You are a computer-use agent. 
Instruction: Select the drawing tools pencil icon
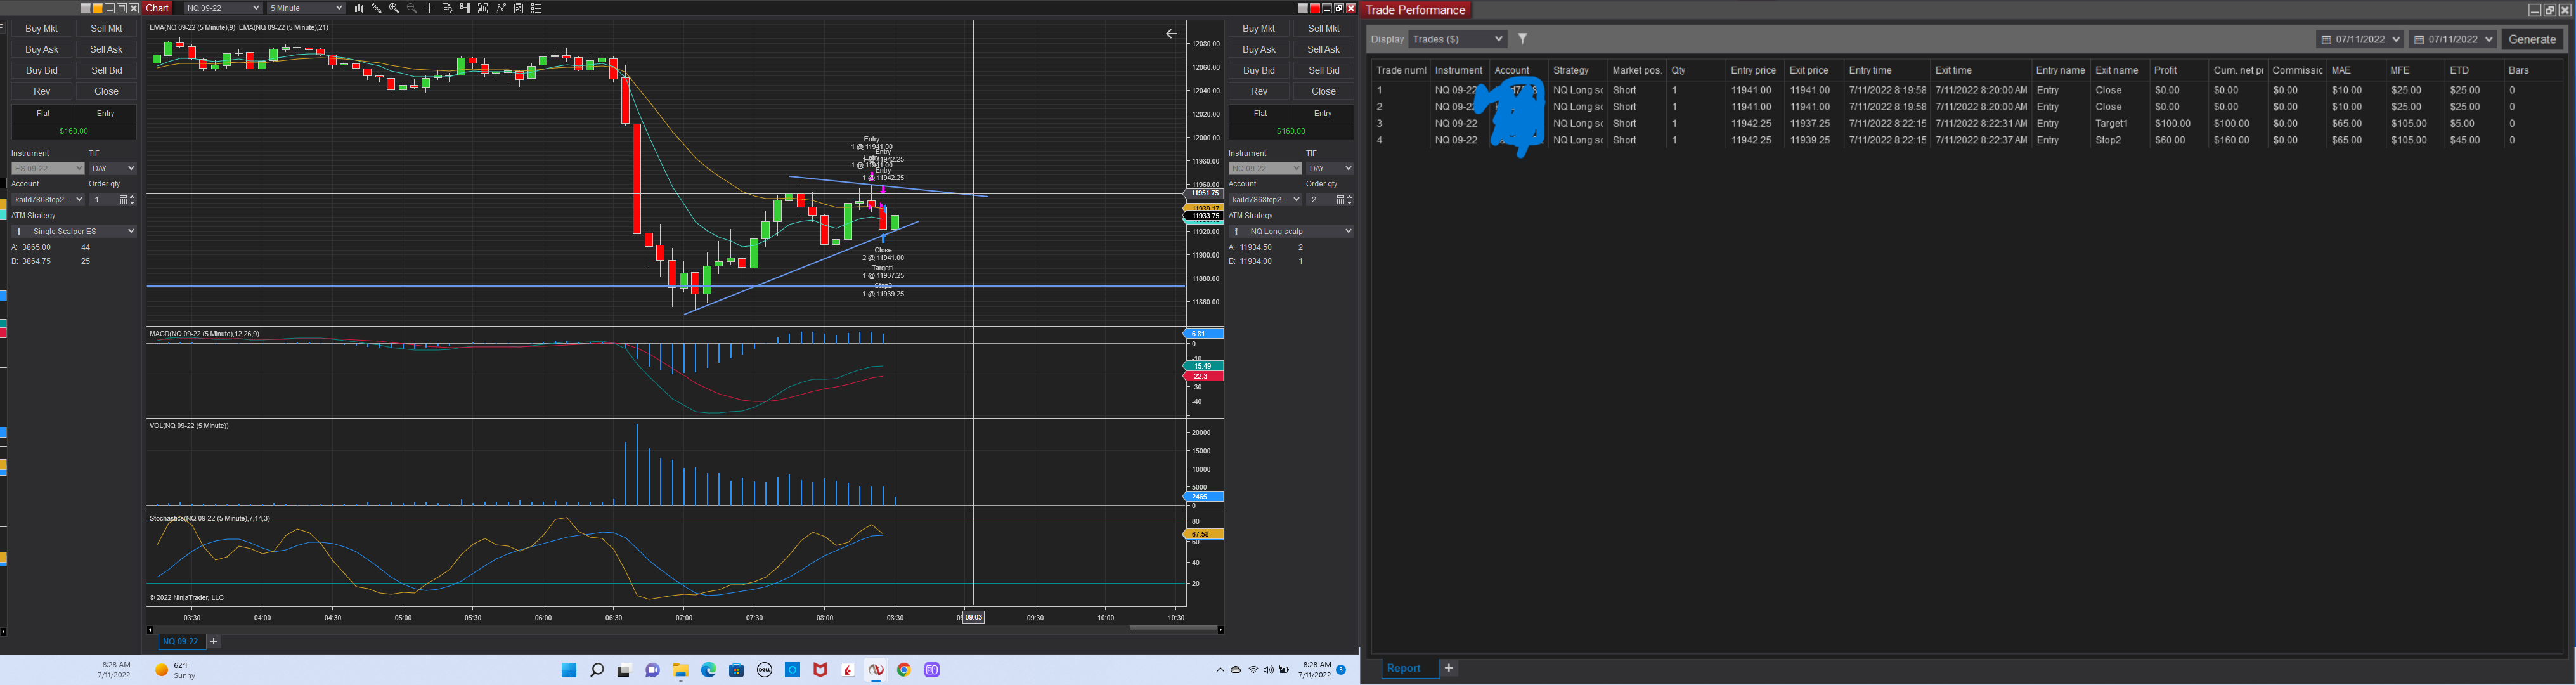point(377,8)
